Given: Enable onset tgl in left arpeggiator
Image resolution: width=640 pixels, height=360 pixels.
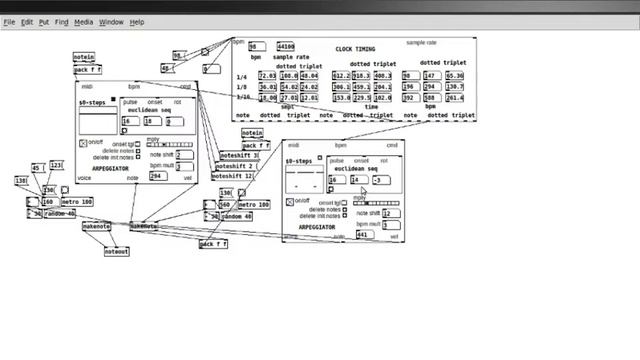Looking at the screenshot, I should pyautogui.click(x=138, y=144).
